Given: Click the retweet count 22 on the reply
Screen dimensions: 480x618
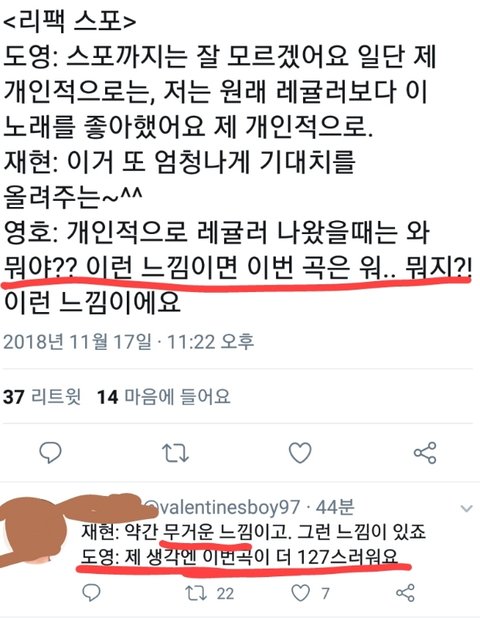Looking at the screenshot, I should coord(225,594).
